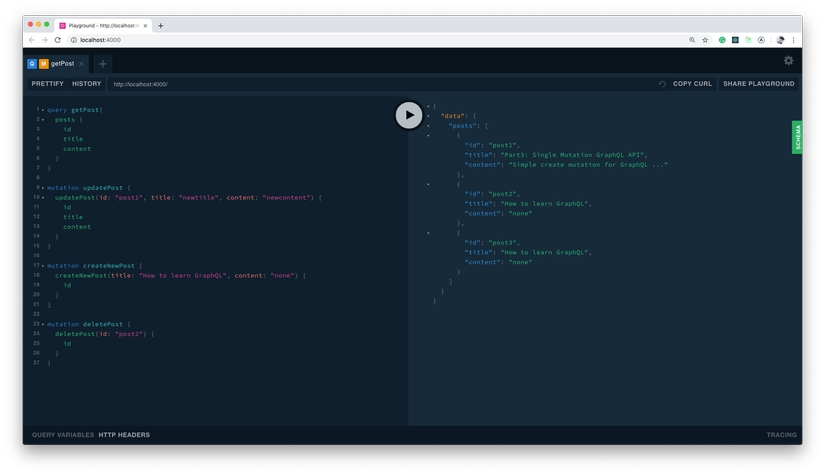825x475 pixels.
Task: Run the query with the play button
Action: coord(408,115)
